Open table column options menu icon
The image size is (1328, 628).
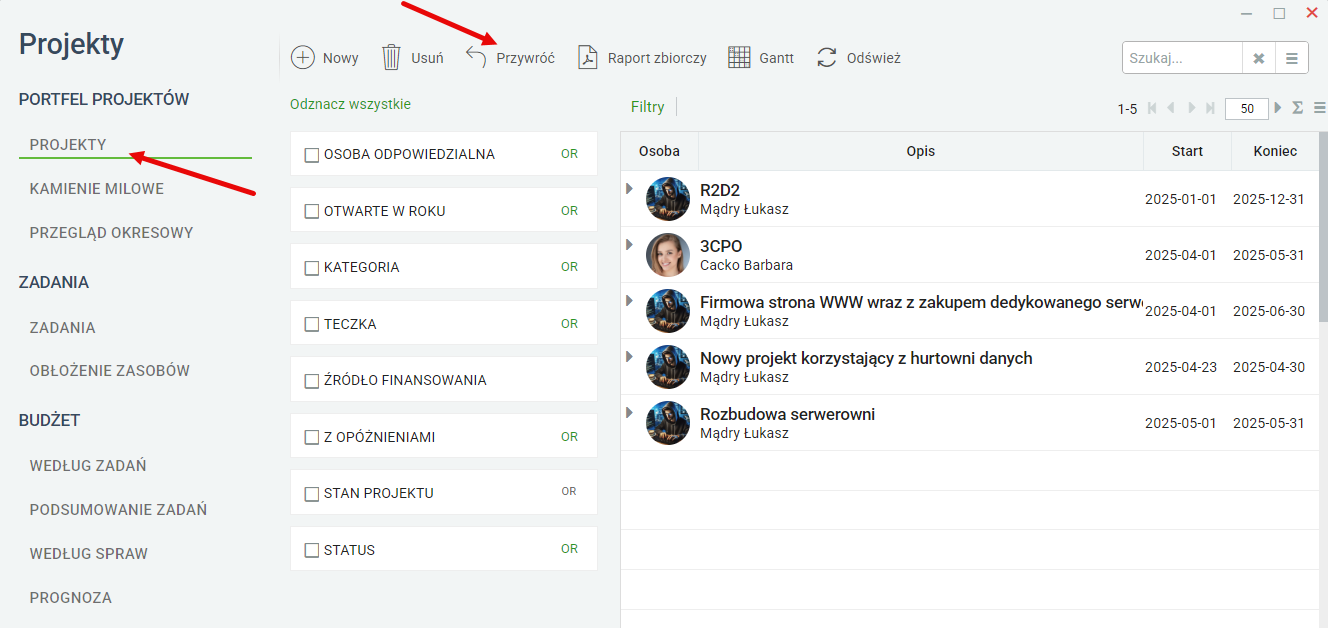pos(1319,108)
